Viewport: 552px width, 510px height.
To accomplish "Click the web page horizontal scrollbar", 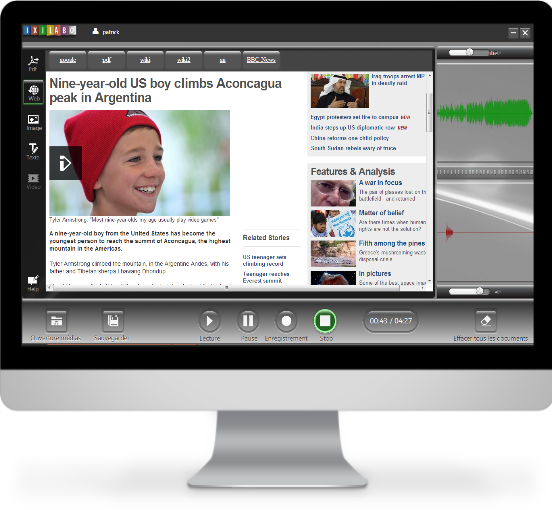I will [225, 288].
